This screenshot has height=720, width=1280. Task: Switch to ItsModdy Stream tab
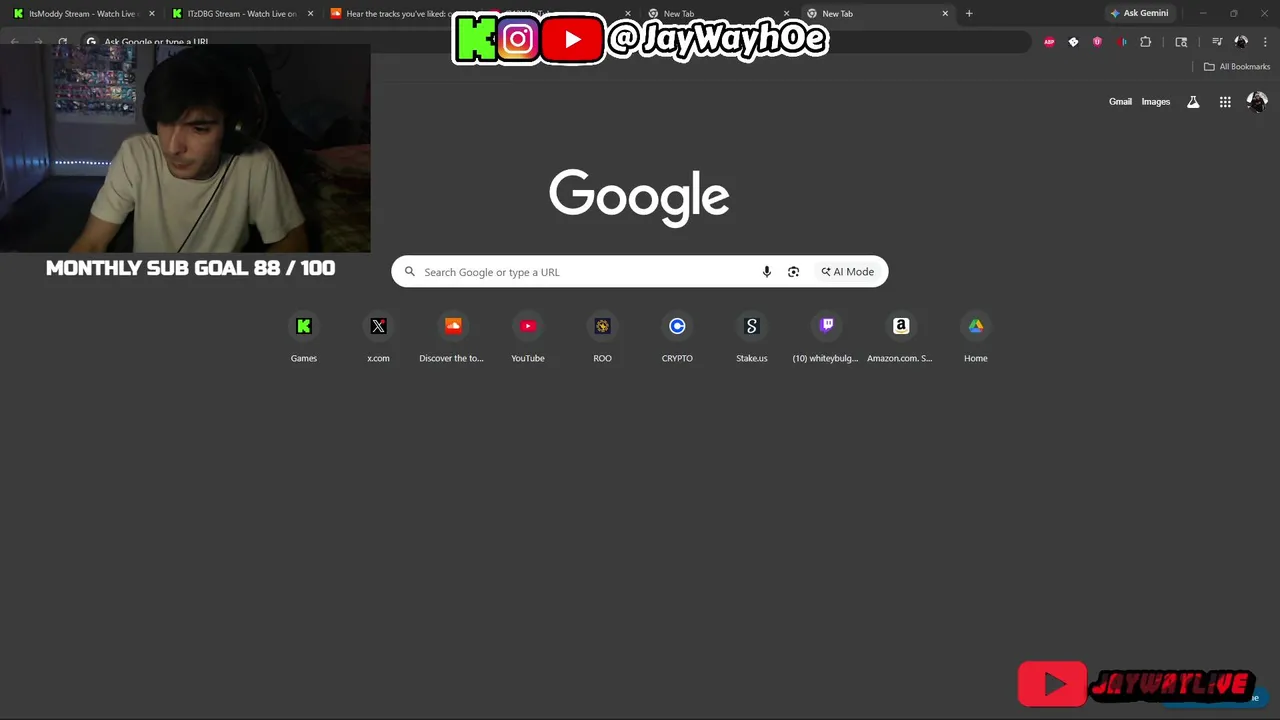(x=82, y=14)
